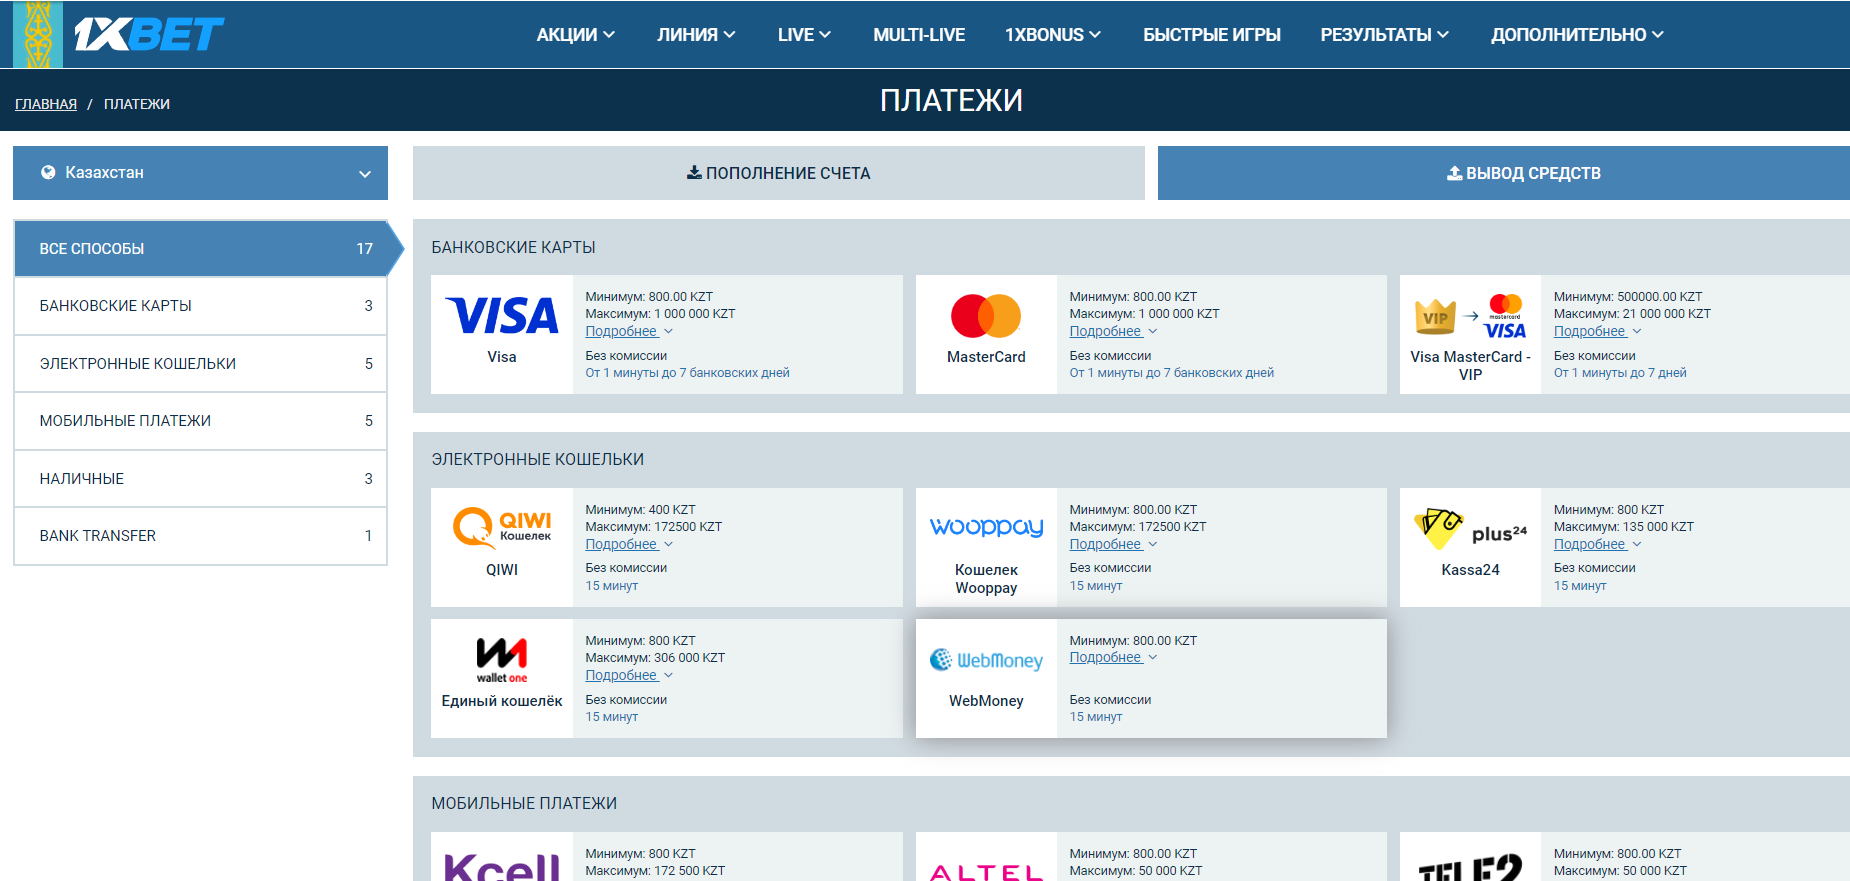Viewport: 1850px width, 881px height.
Task: Expand Подробнее for Visa MasterCard VIP
Action: [x=1597, y=331]
